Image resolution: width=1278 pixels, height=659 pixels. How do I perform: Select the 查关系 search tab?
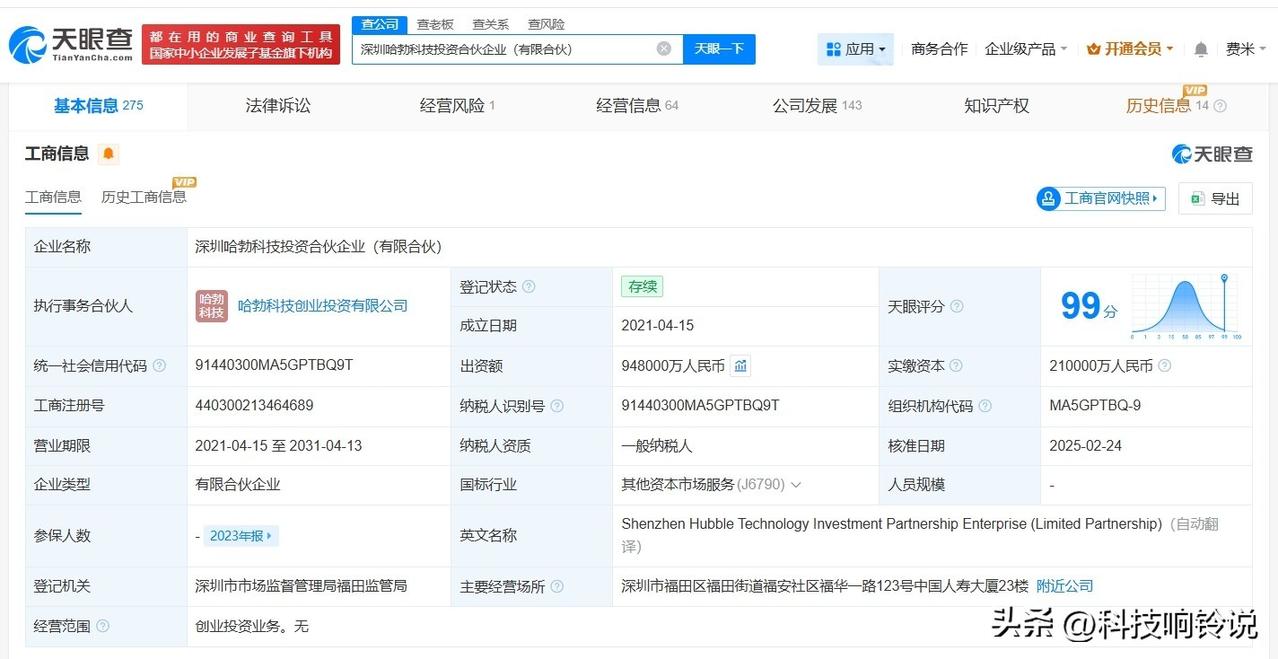click(x=490, y=24)
